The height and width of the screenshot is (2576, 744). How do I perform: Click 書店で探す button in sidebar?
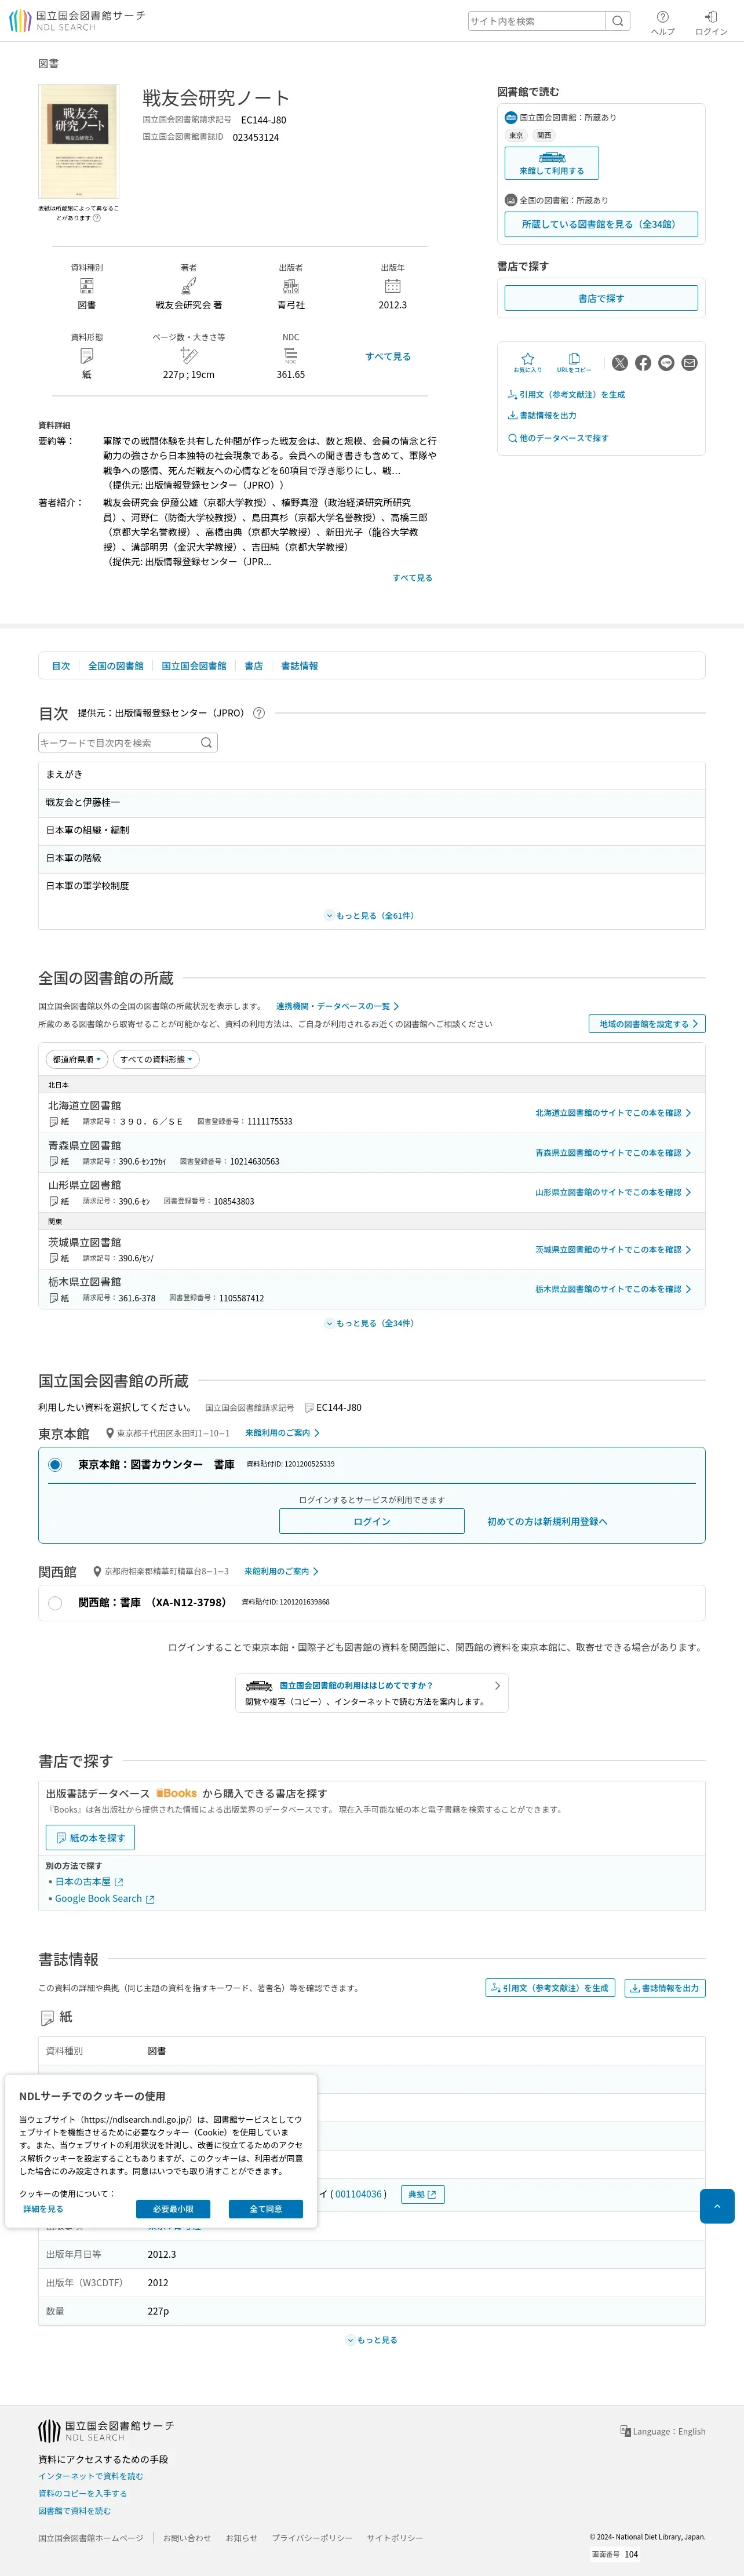tap(601, 298)
